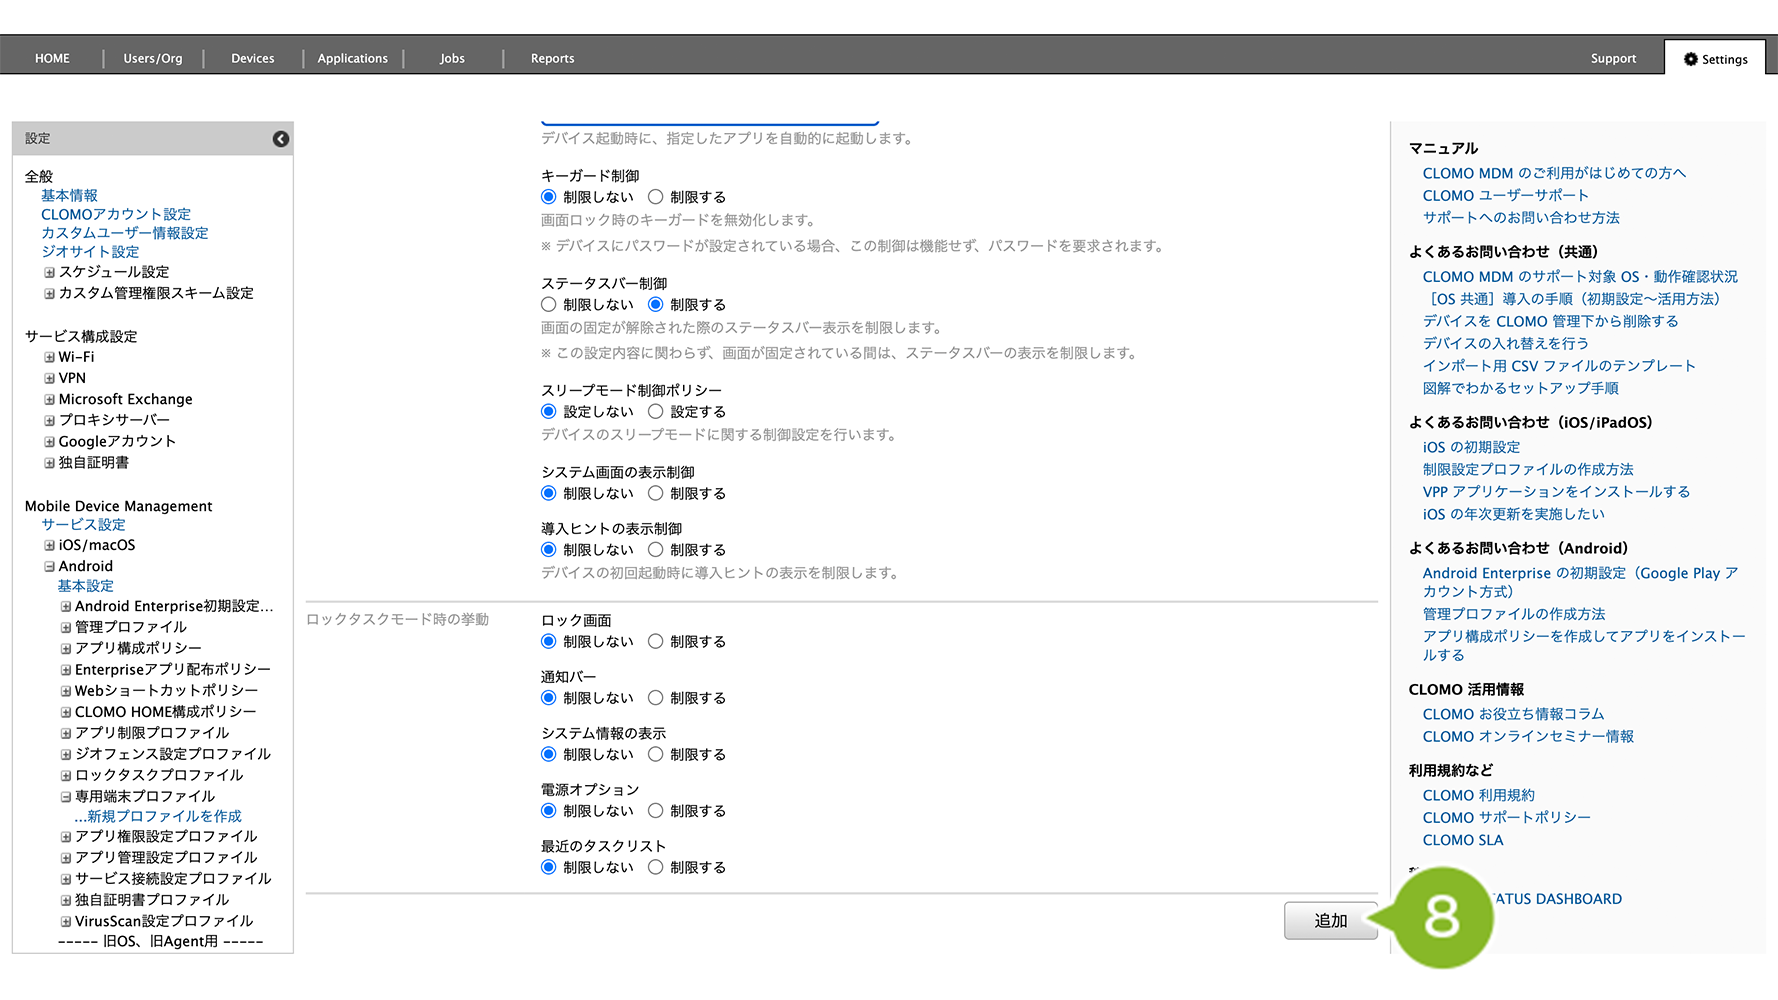Open Settings tab with gear icon
This screenshot has width=1778, height=1000.
[x=1715, y=59]
